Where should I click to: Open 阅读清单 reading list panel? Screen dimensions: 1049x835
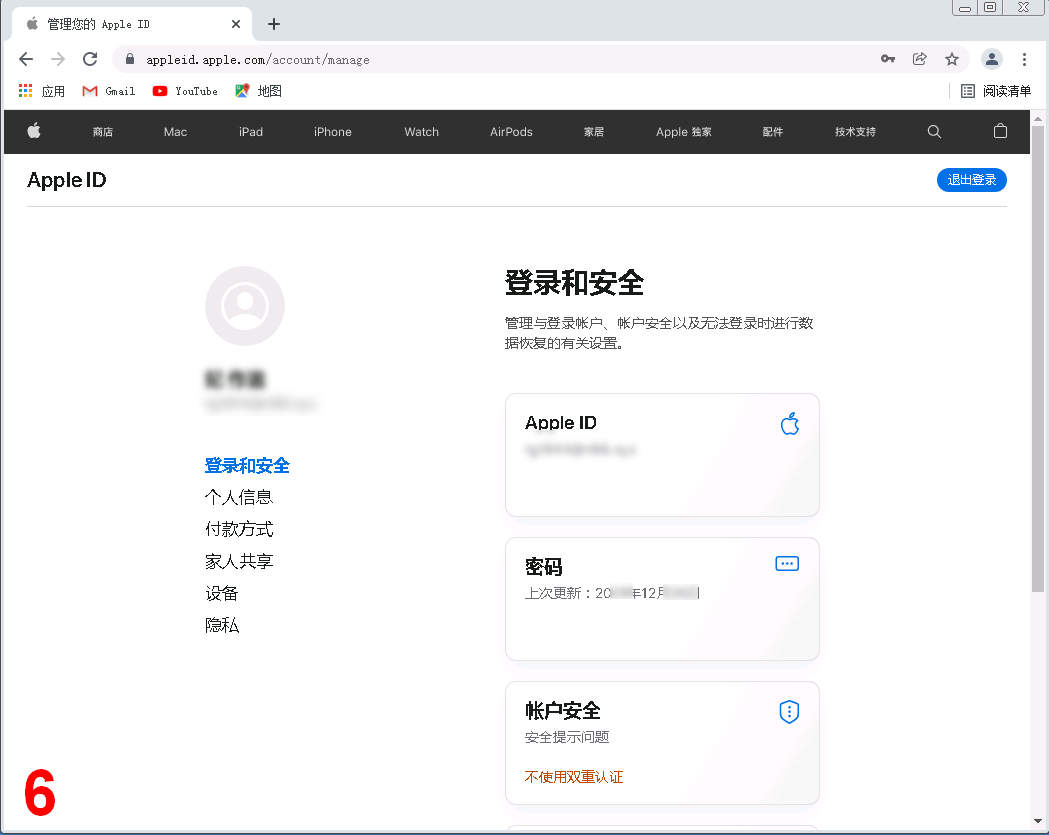(996, 91)
